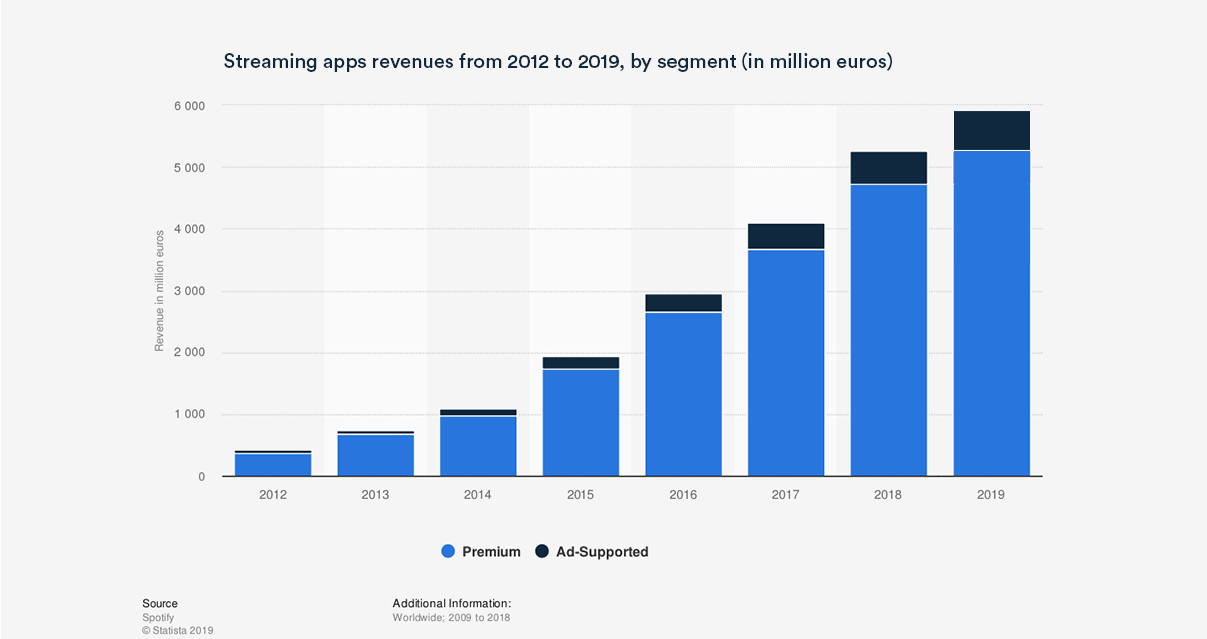Viewport: 1207px width, 639px height.
Task: Click the 1 000 y-axis value
Action: 188,415
